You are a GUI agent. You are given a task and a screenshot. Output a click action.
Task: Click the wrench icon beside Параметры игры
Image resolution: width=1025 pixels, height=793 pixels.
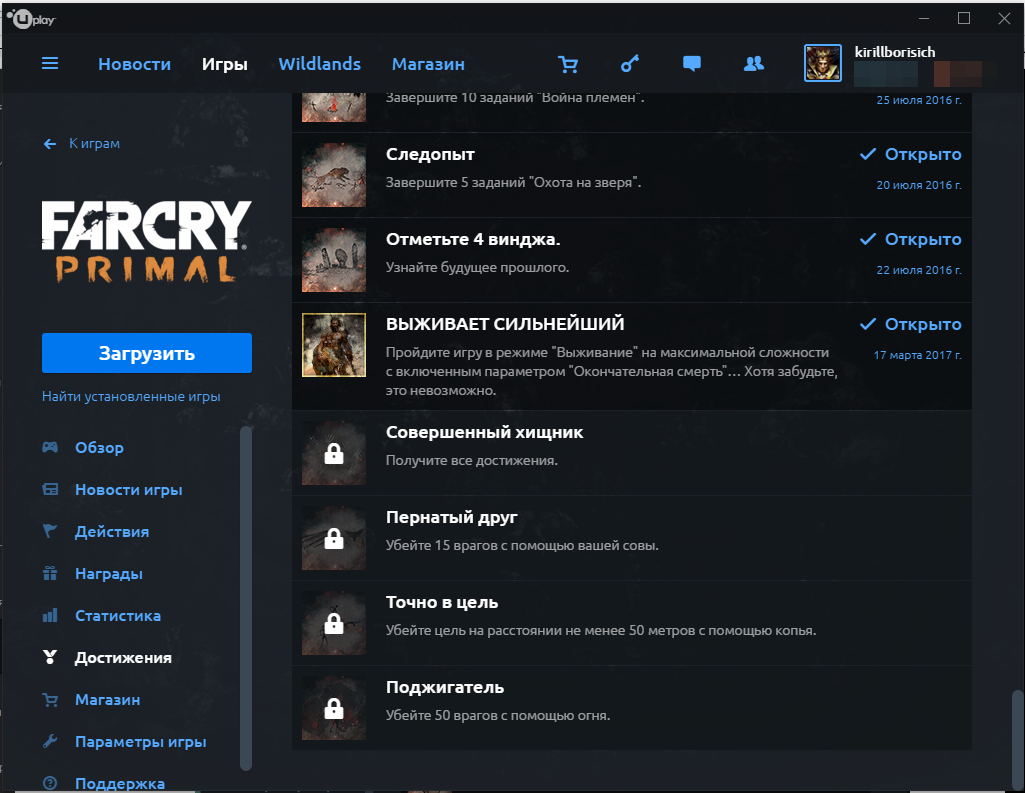point(50,741)
